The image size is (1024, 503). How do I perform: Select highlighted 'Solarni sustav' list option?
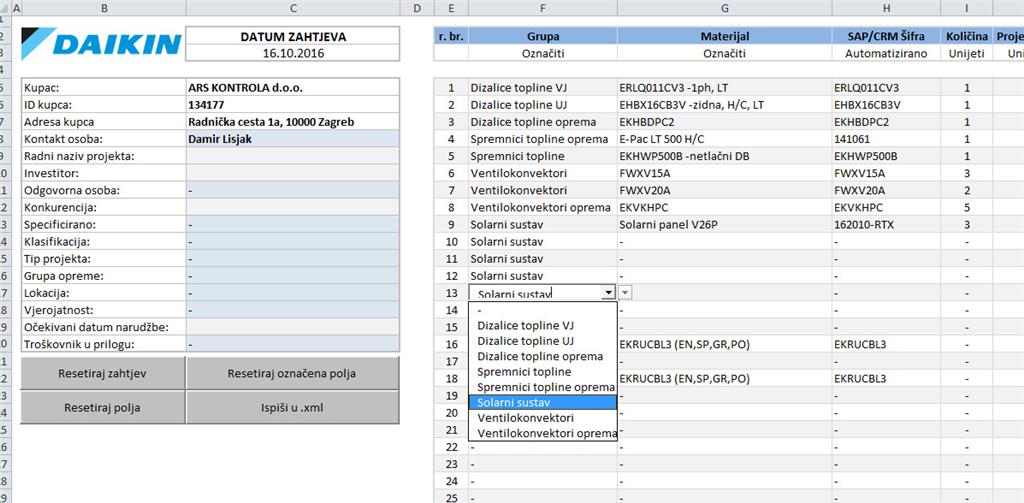click(x=543, y=402)
